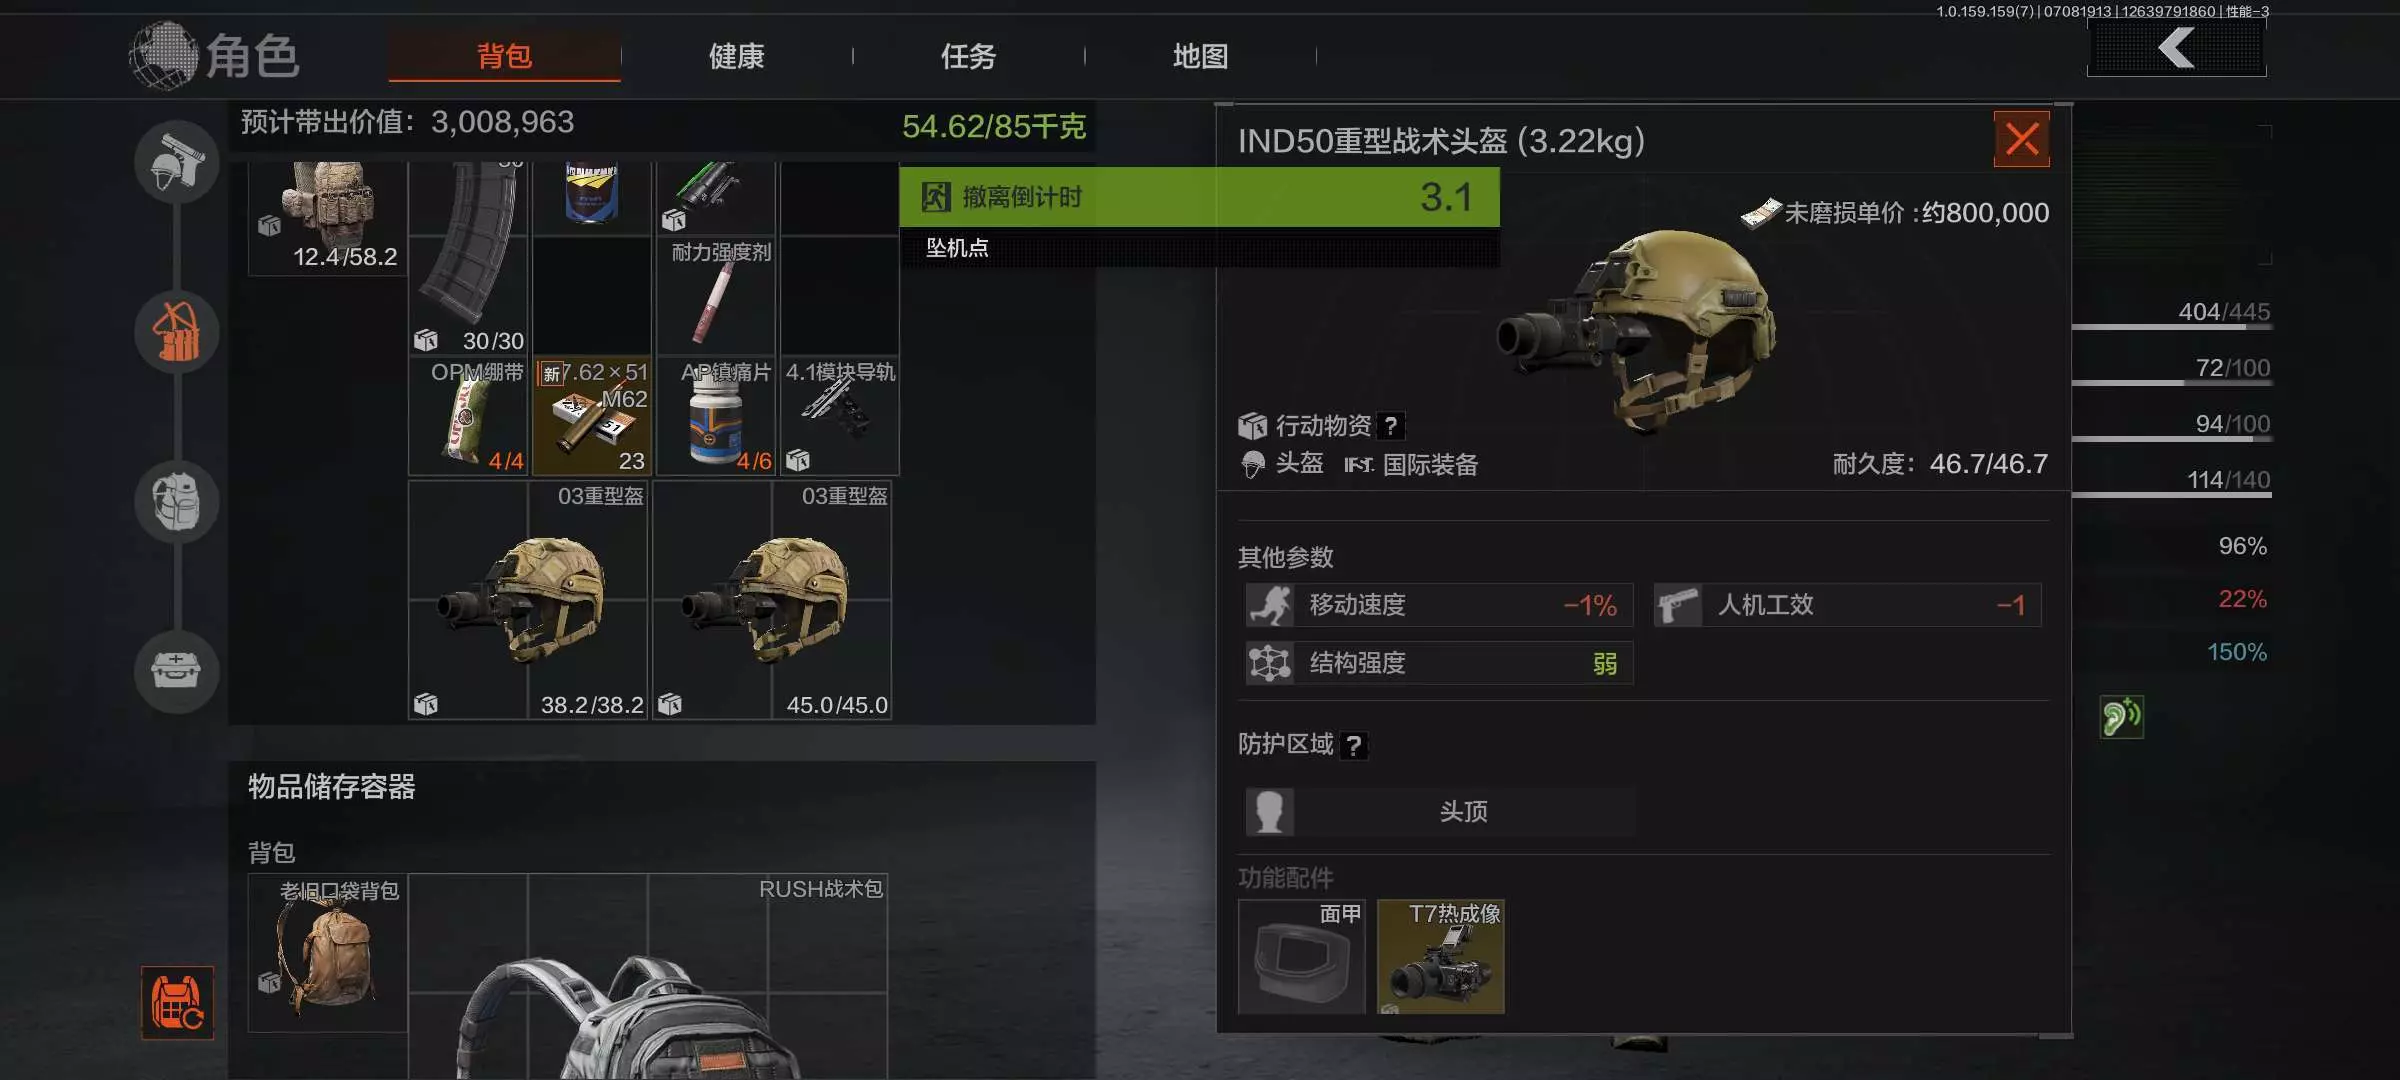Toggle the green hearing ear icon
This screenshot has height=1080, width=2400.
pyautogui.click(x=2121, y=717)
